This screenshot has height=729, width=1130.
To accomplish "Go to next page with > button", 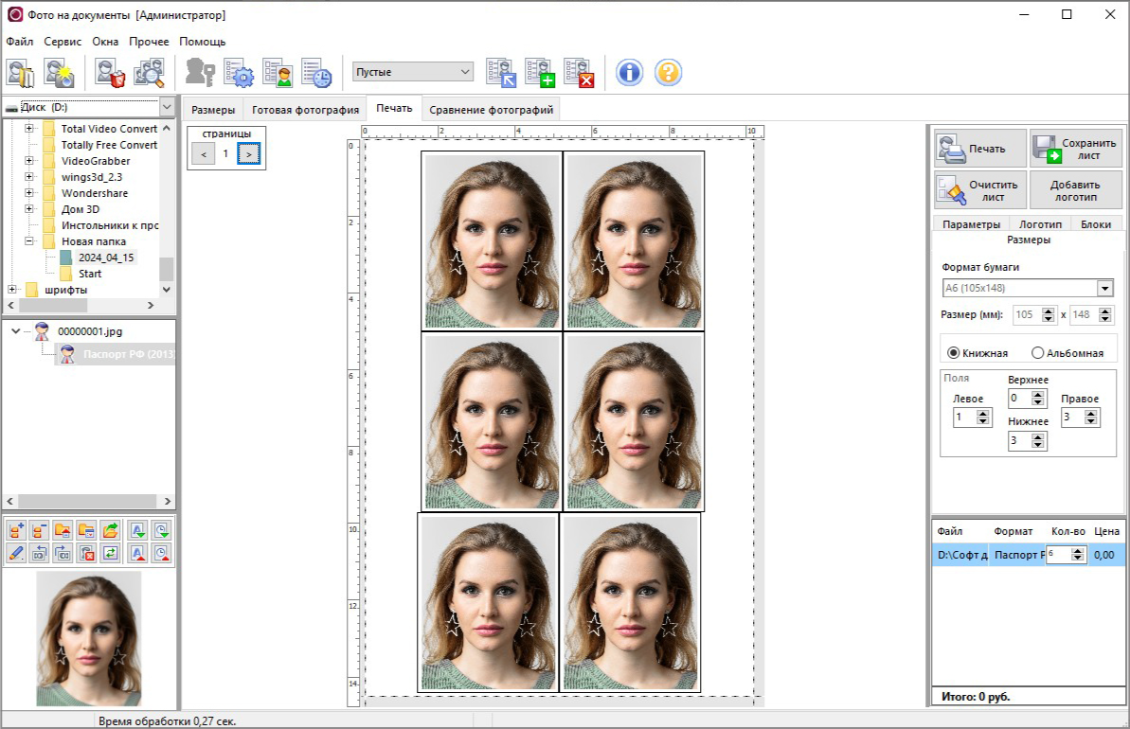I will click(249, 154).
